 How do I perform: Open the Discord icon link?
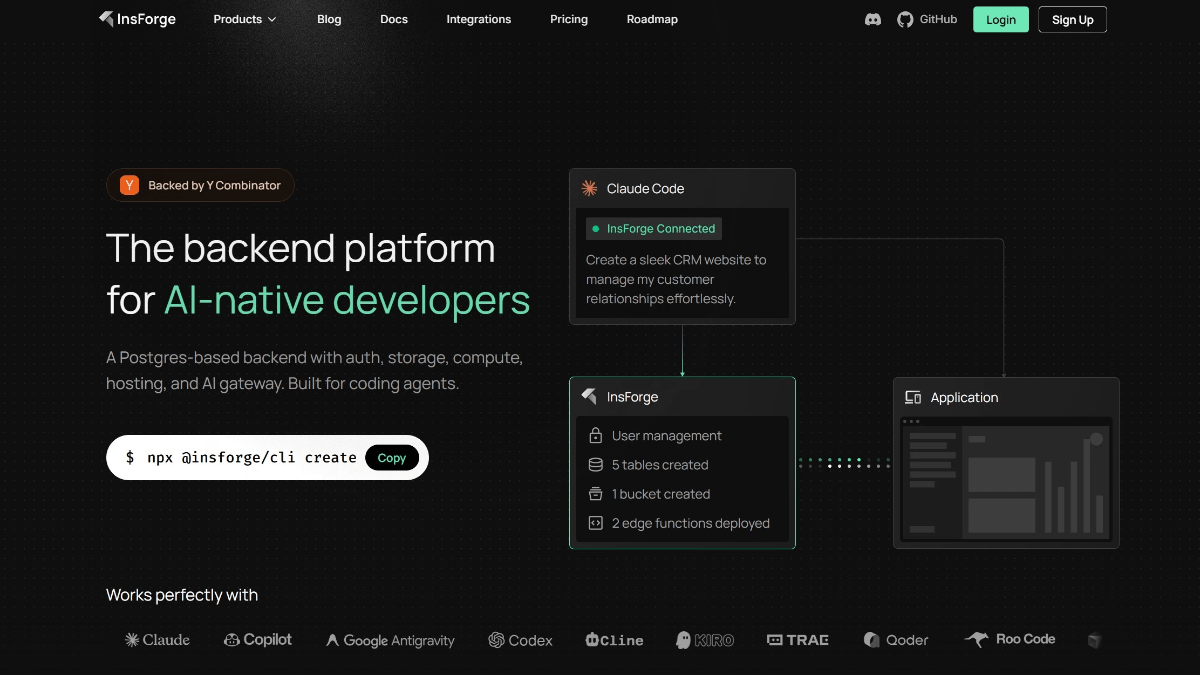point(873,19)
